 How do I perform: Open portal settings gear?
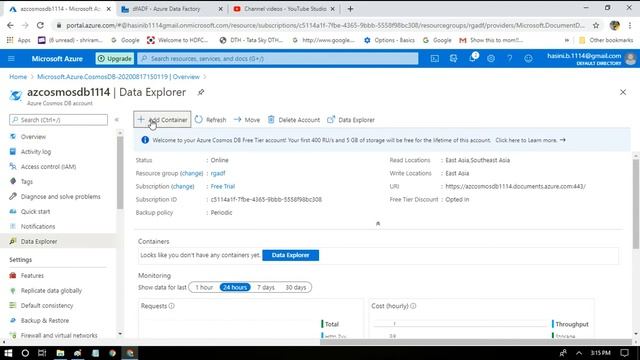click(491, 59)
